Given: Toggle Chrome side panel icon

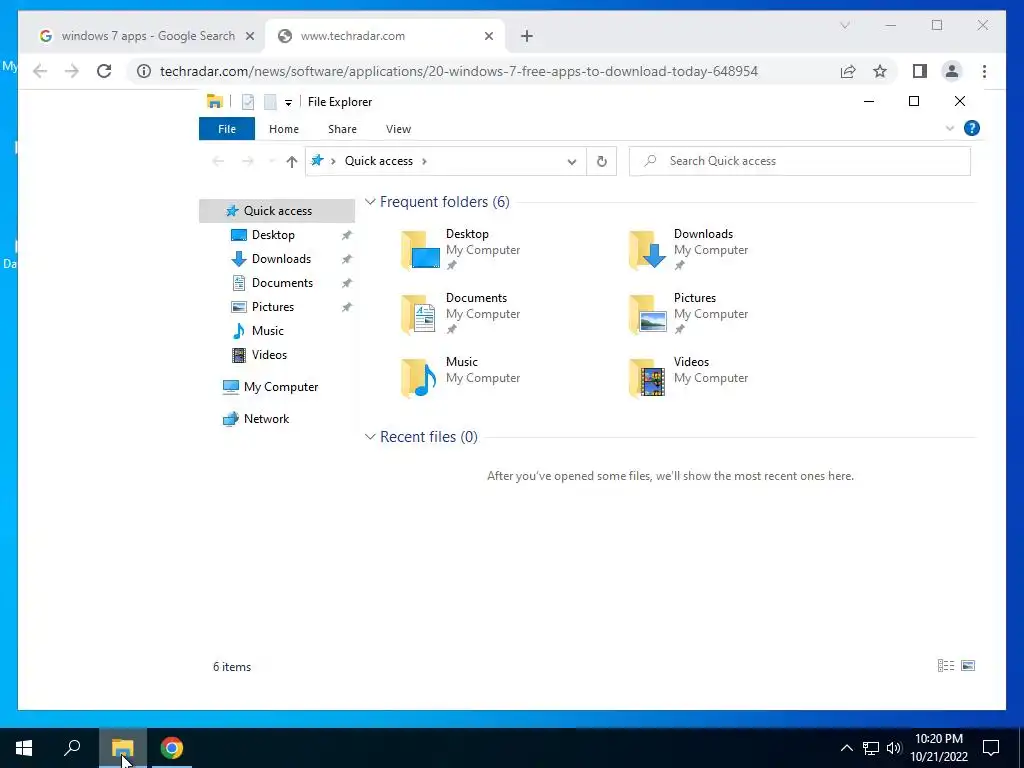Looking at the screenshot, I should [920, 71].
